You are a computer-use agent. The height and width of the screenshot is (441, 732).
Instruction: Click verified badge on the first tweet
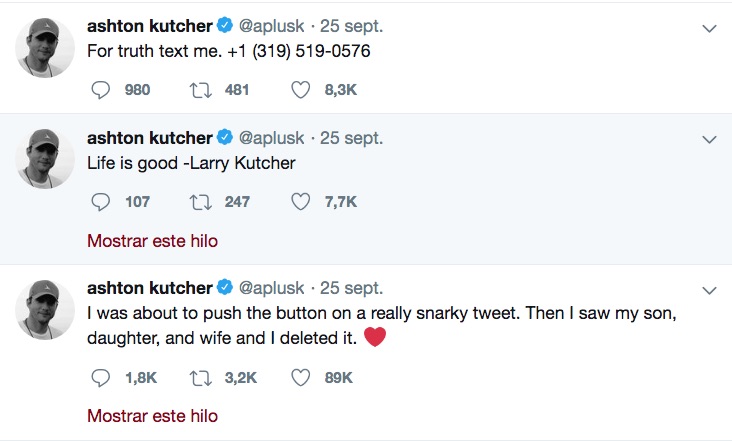[225, 26]
